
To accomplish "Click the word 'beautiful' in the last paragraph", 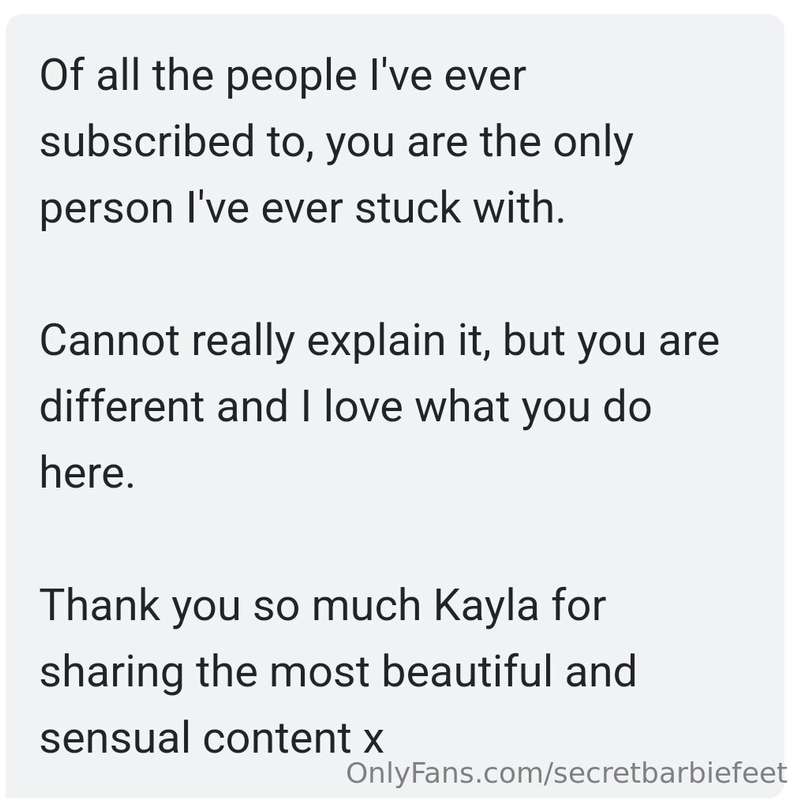I will click(467, 671).
